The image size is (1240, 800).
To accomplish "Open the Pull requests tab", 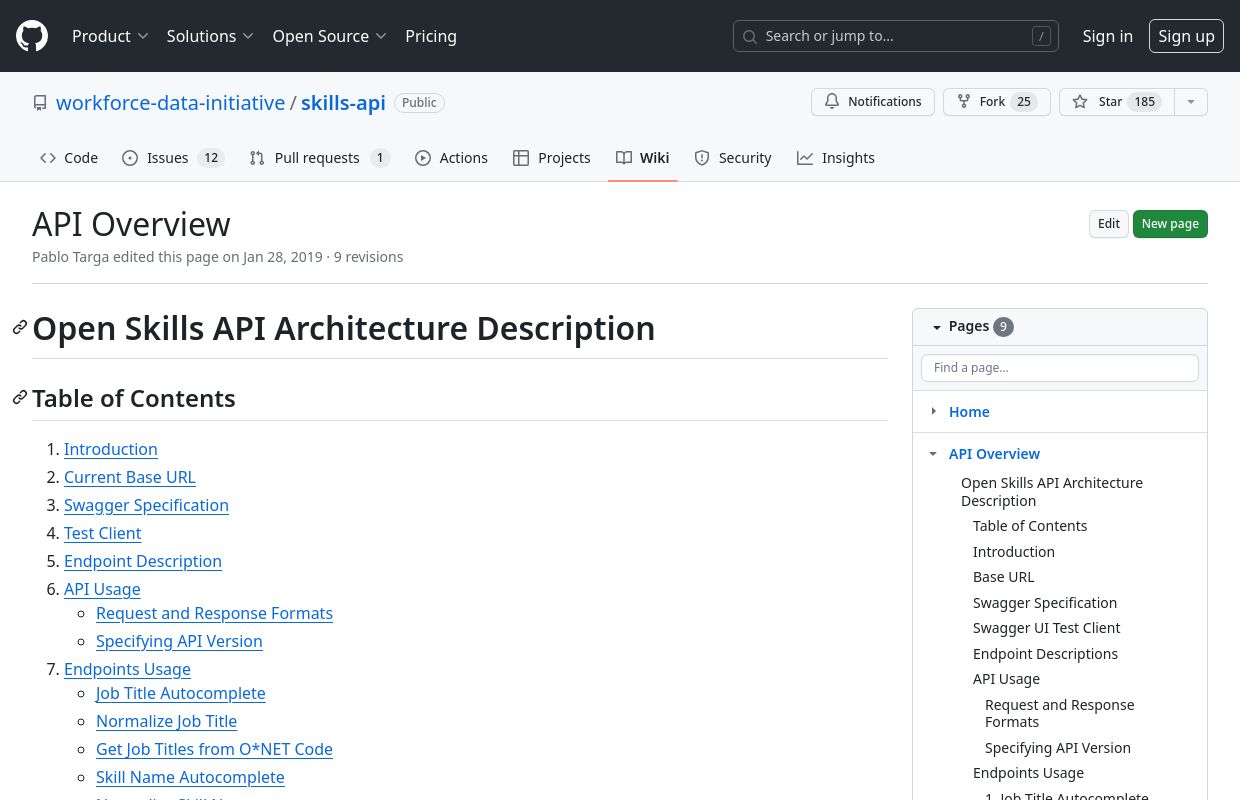I will click(x=319, y=158).
